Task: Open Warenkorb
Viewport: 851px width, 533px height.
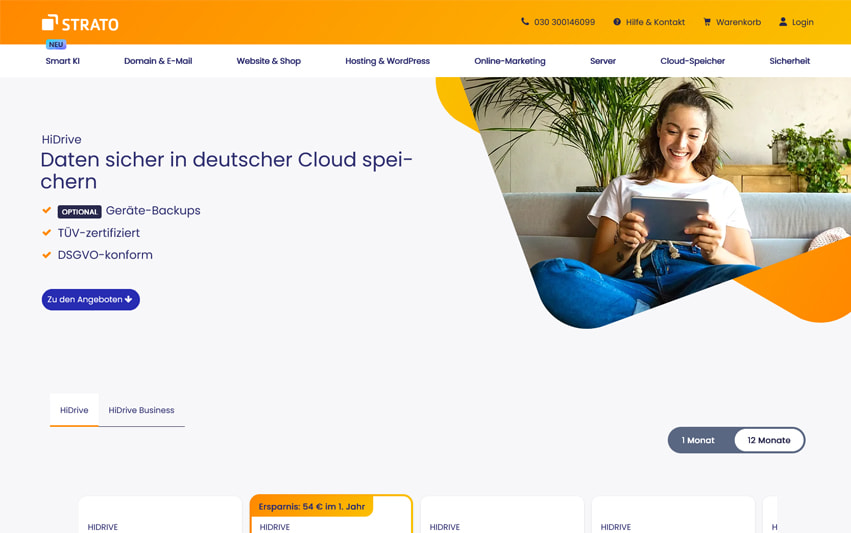Action: coord(738,22)
